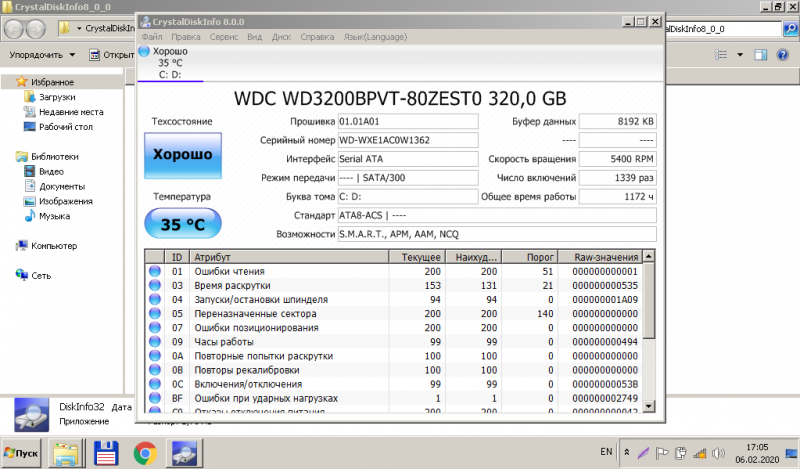The width and height of the screenshot is (800, 469).
Task: Click the Режим передачи field SATA/300
Action: coord(408,178)
